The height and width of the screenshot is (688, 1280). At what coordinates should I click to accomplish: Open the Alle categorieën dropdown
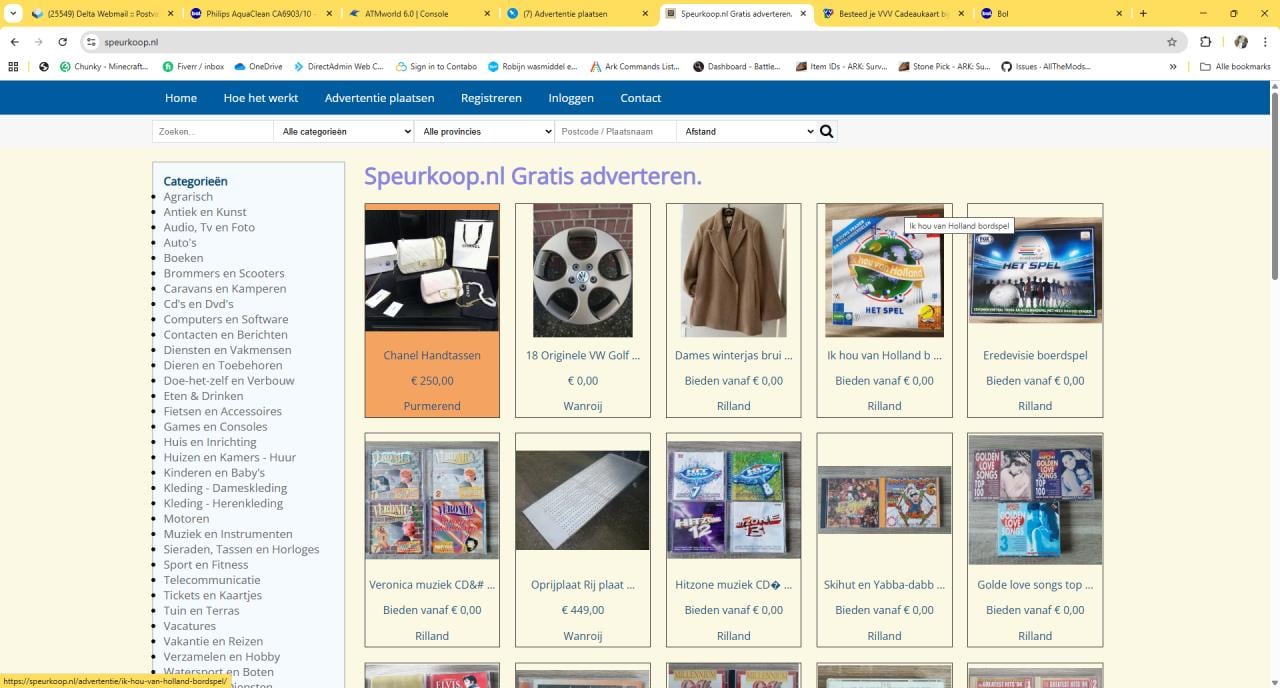[x=343, y=131]
